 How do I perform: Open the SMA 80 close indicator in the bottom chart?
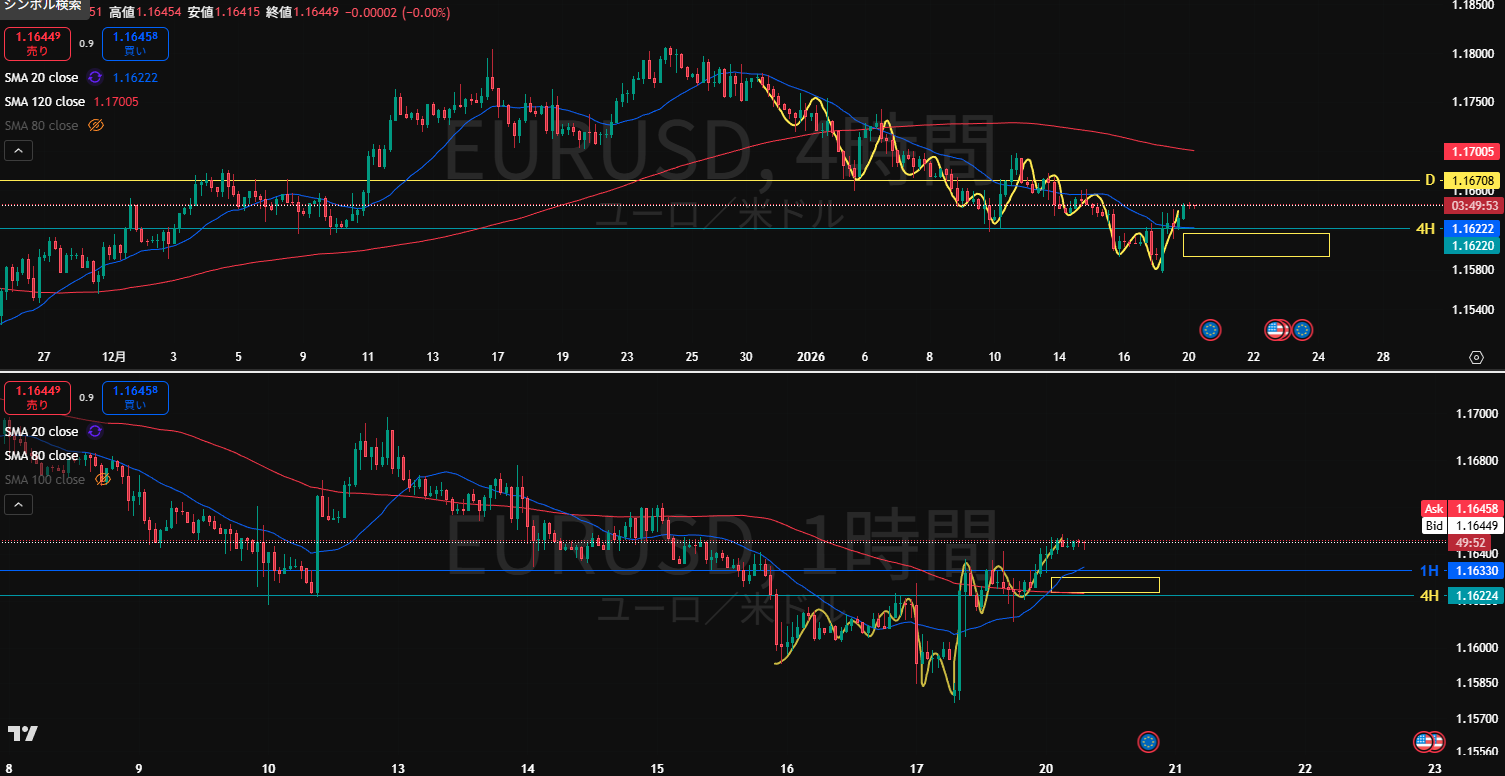[41, 455]
